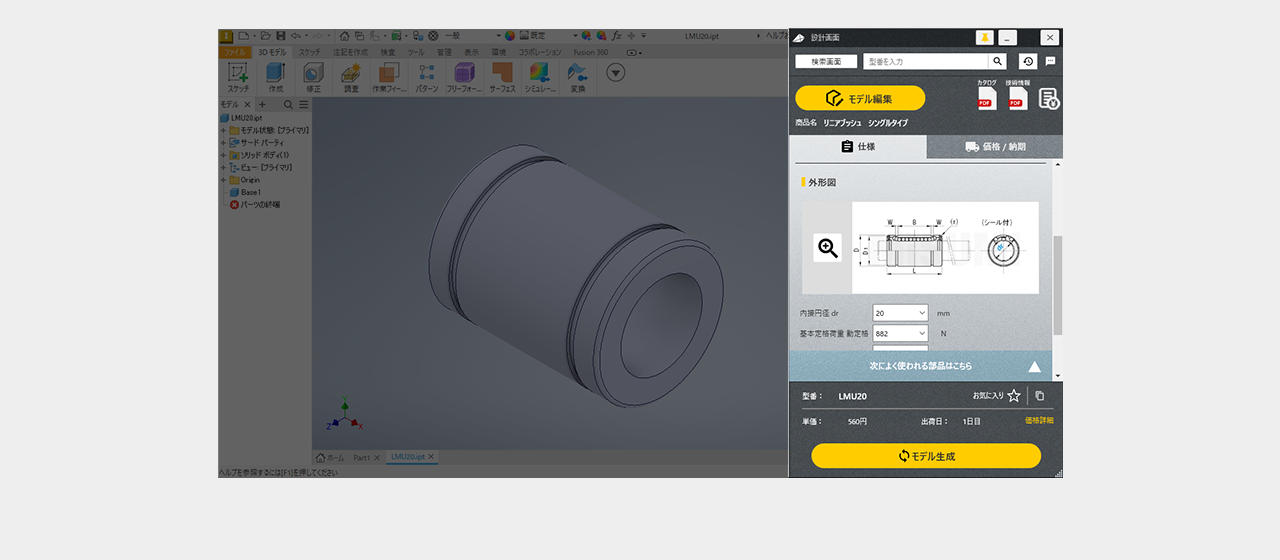The image size is (1280, 560).
Task: Zoom the 外形図 drawing with magnifier icon
Action: coord(827,248)
